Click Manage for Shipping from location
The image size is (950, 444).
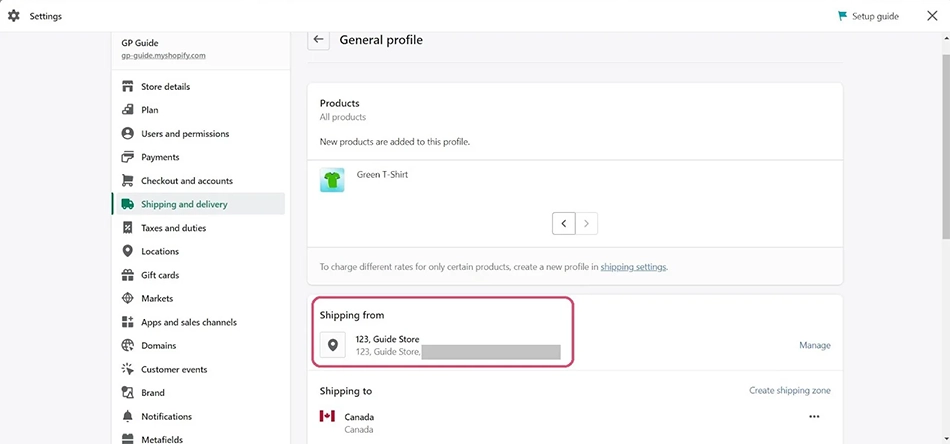click(814, 346)
